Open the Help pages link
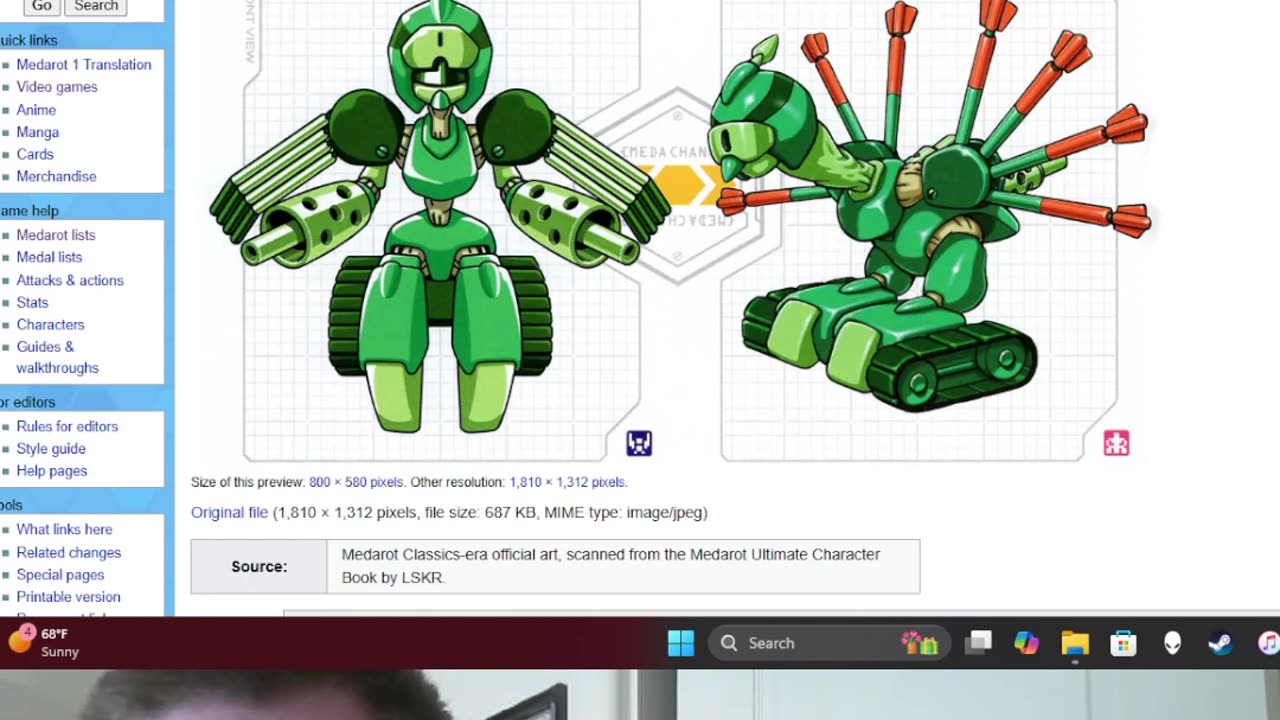 pos(51,471)
